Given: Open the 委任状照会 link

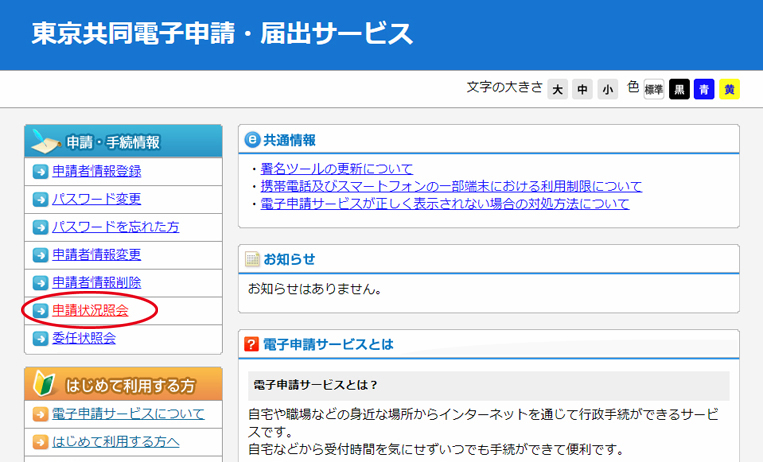Looking at the screenshot, I should 84,338.
